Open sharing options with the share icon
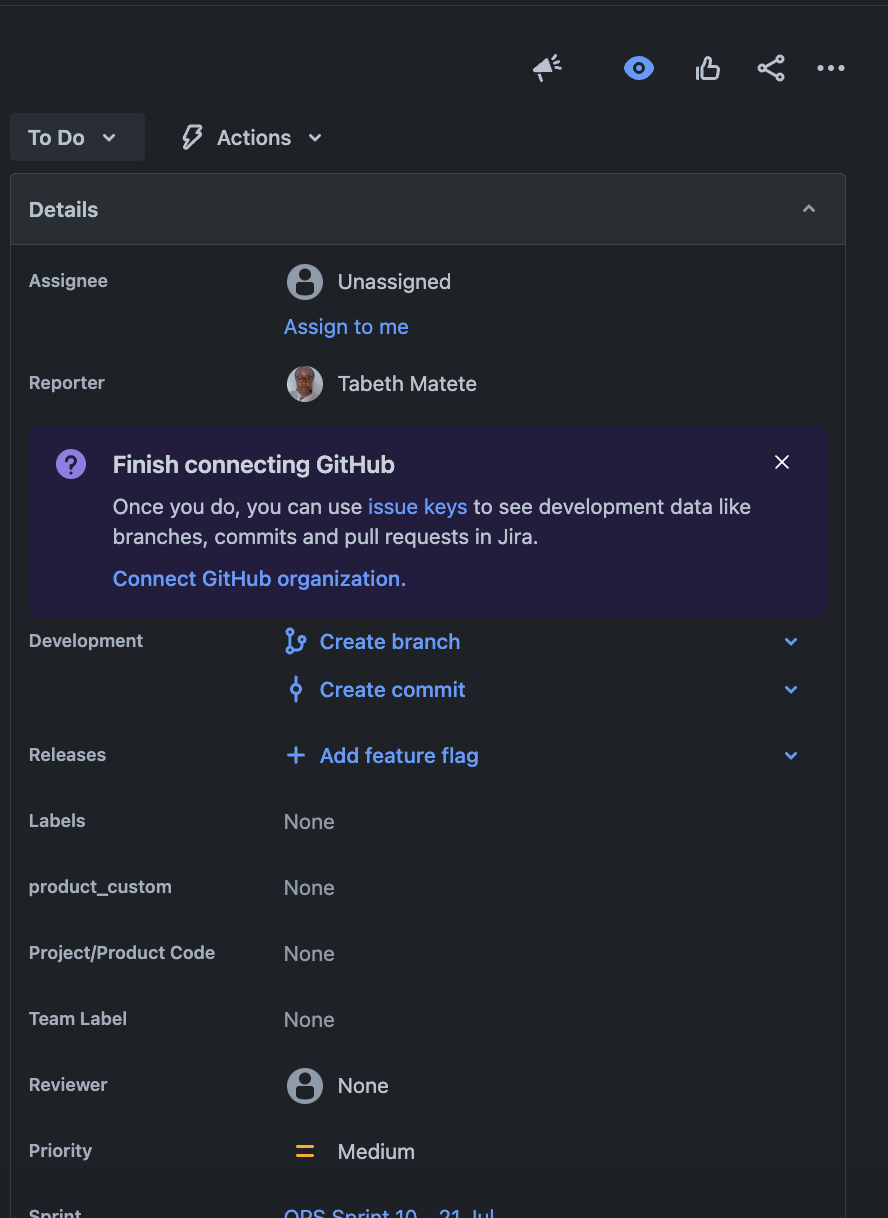This screenshot has width=888, height=1218. pos(771,68)
